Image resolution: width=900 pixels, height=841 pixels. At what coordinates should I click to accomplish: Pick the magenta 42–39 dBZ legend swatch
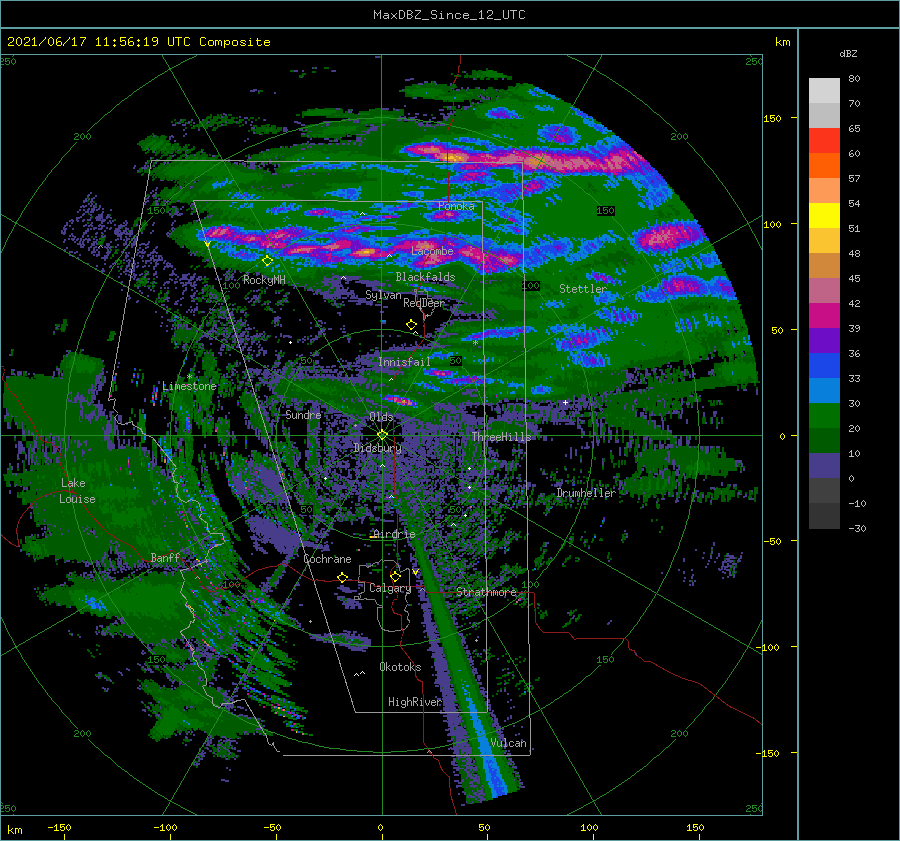(x=824, y=315)
